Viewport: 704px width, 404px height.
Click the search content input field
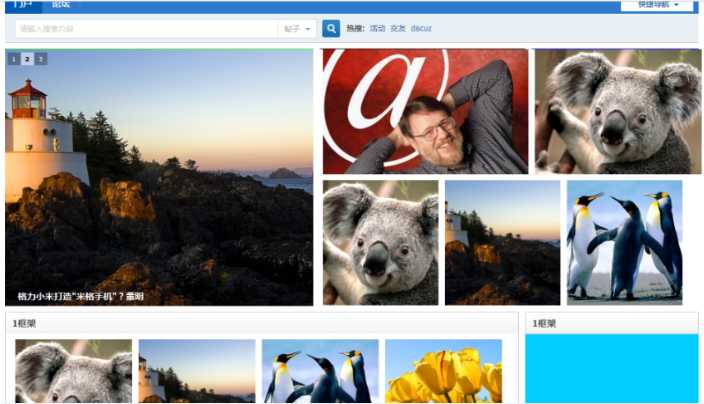tap(146, 29)
